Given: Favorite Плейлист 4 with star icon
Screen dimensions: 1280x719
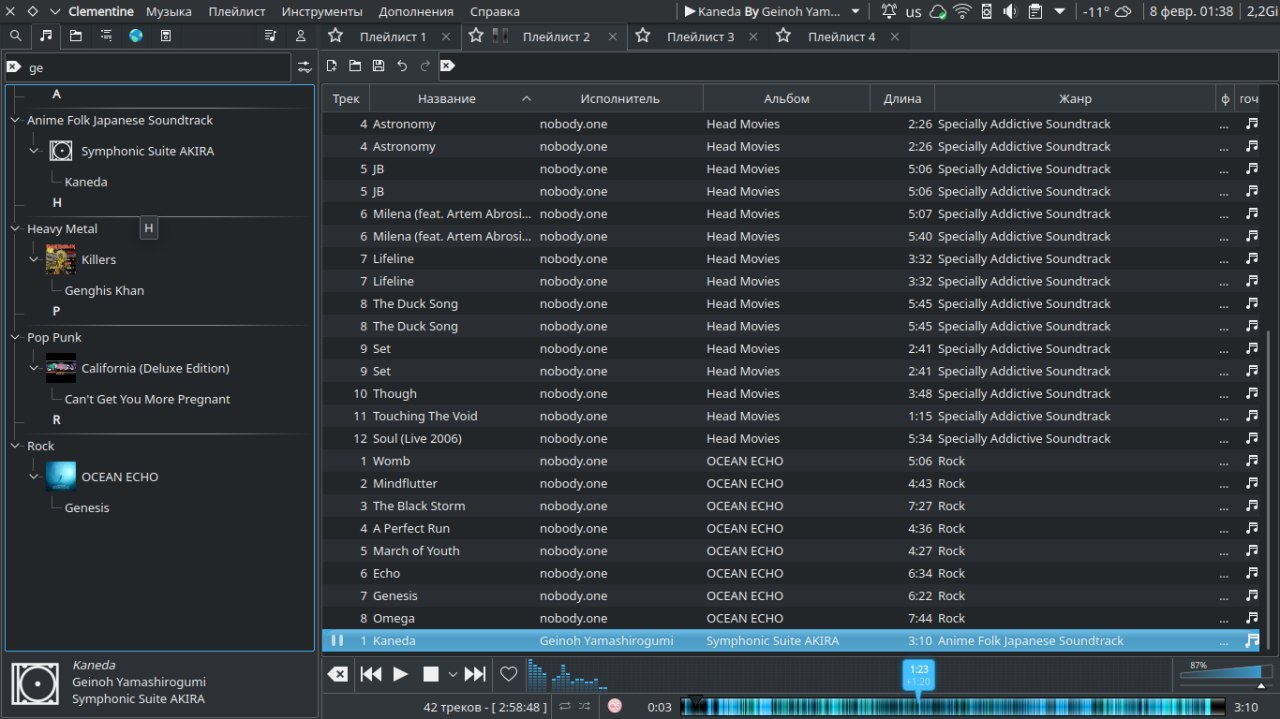Looking at the screenshot, I should [784, 36].
